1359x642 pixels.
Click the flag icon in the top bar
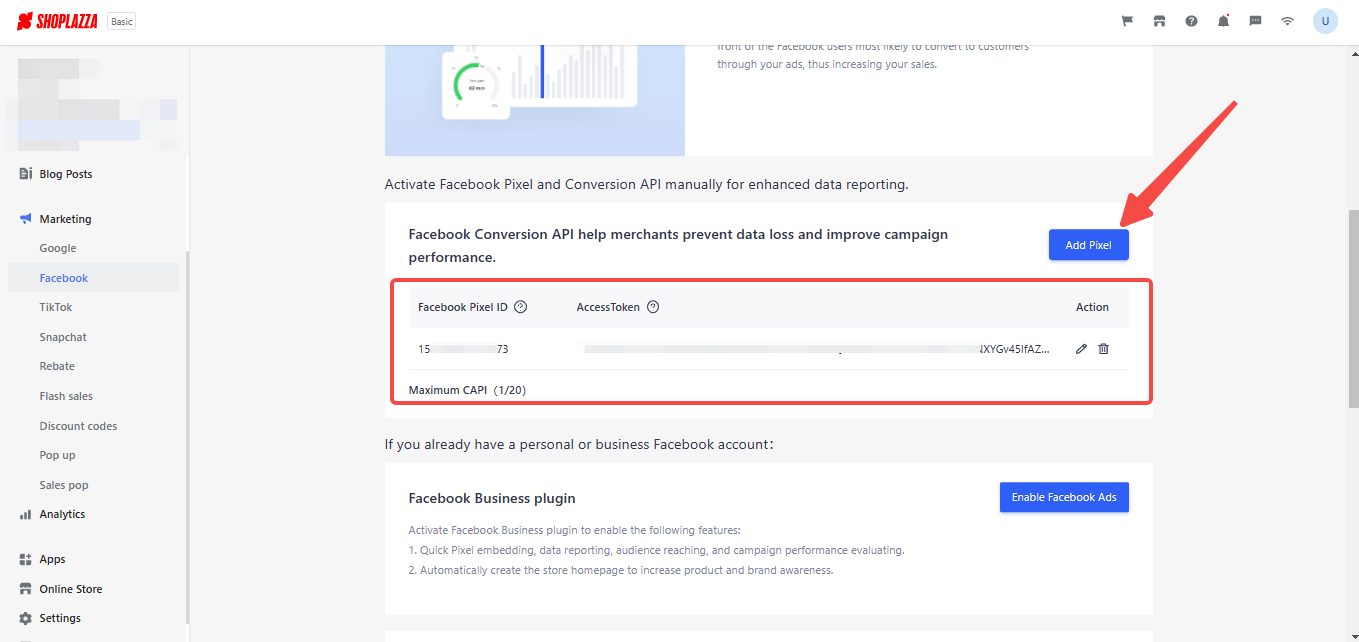coord(1127,21)
